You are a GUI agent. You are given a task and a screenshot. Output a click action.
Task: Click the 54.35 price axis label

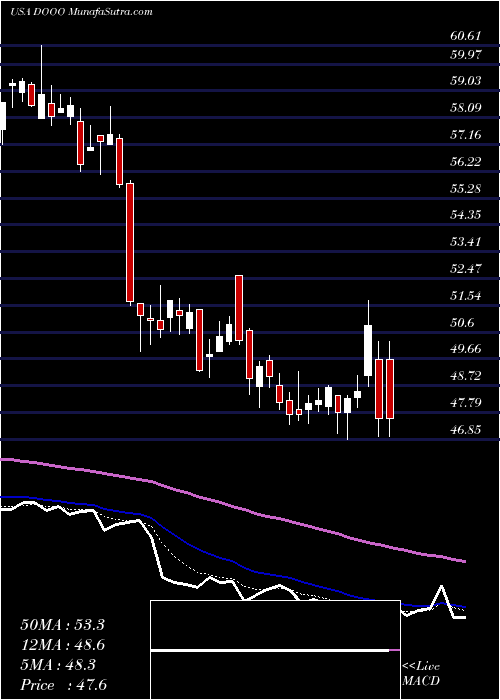[464, 215]
